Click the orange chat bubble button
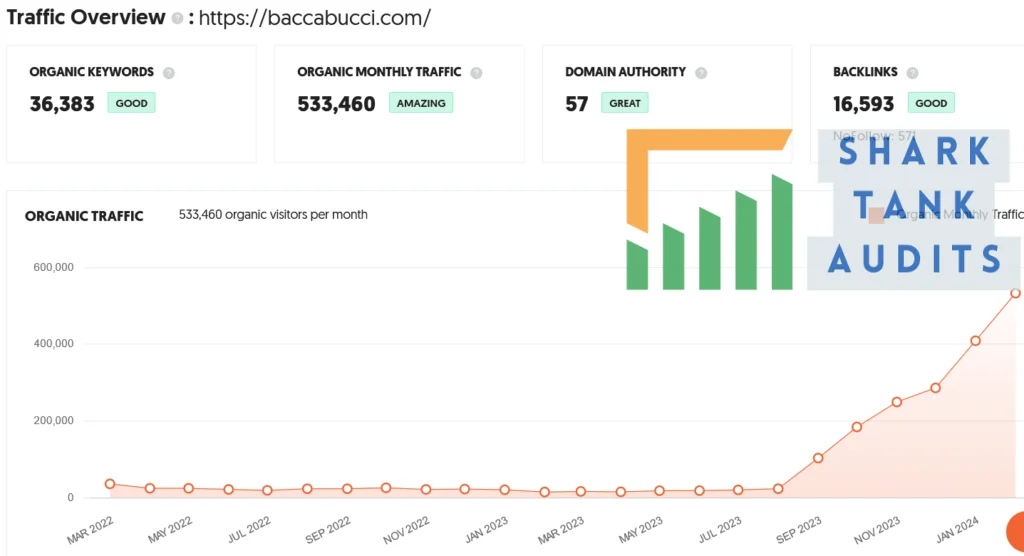The image size is (1024, 556). (x=1016, y=532)
